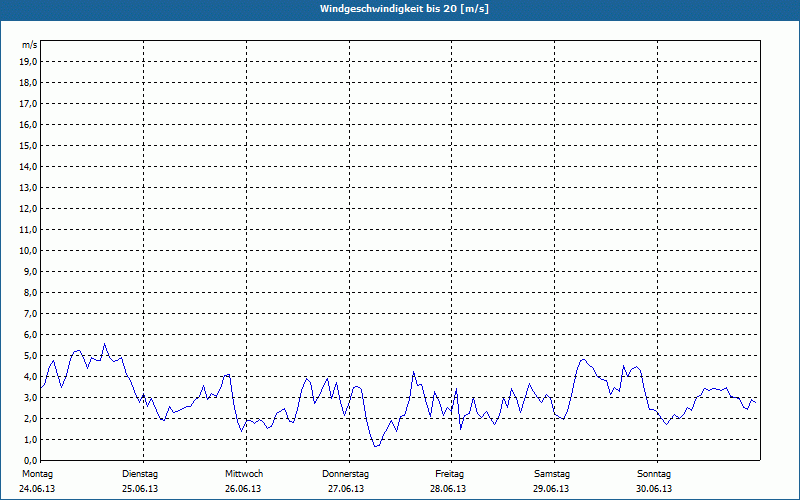
Task: Click the lowest wind dip on Thursday
Action: [376, 446]
